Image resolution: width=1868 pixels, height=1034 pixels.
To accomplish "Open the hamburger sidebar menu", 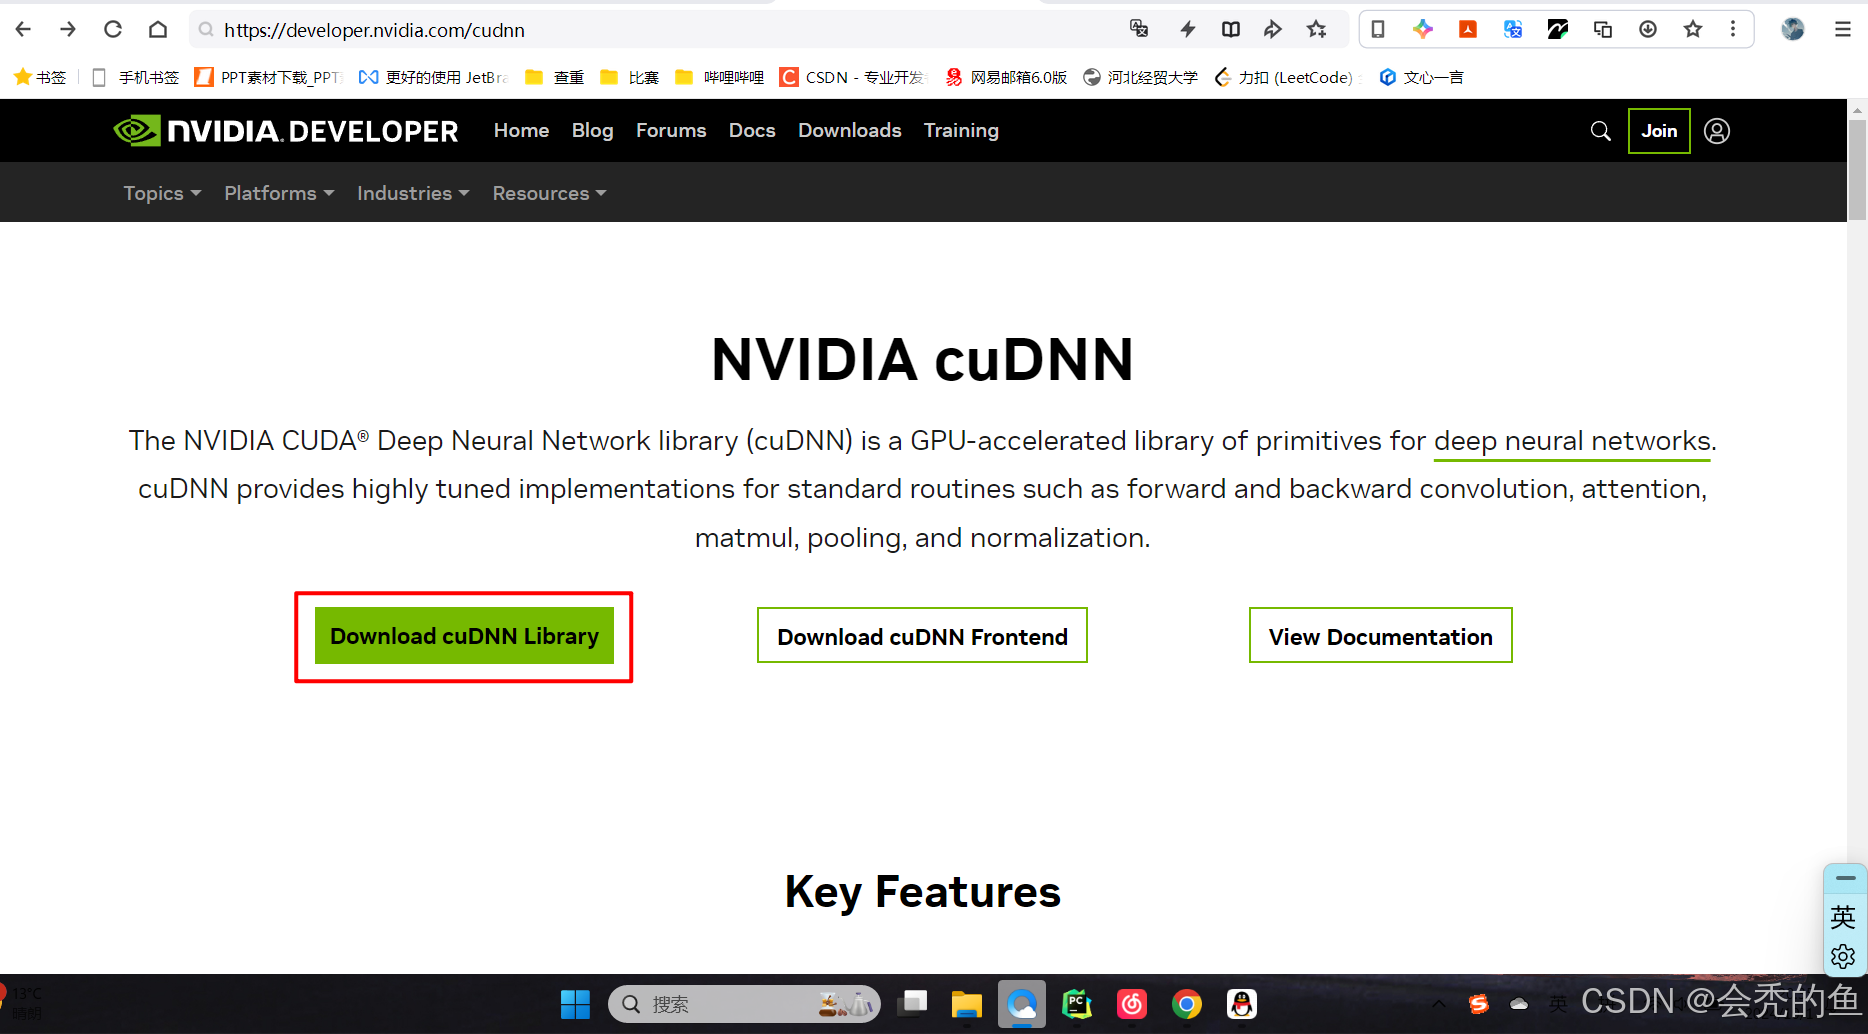I will 1843,29.
